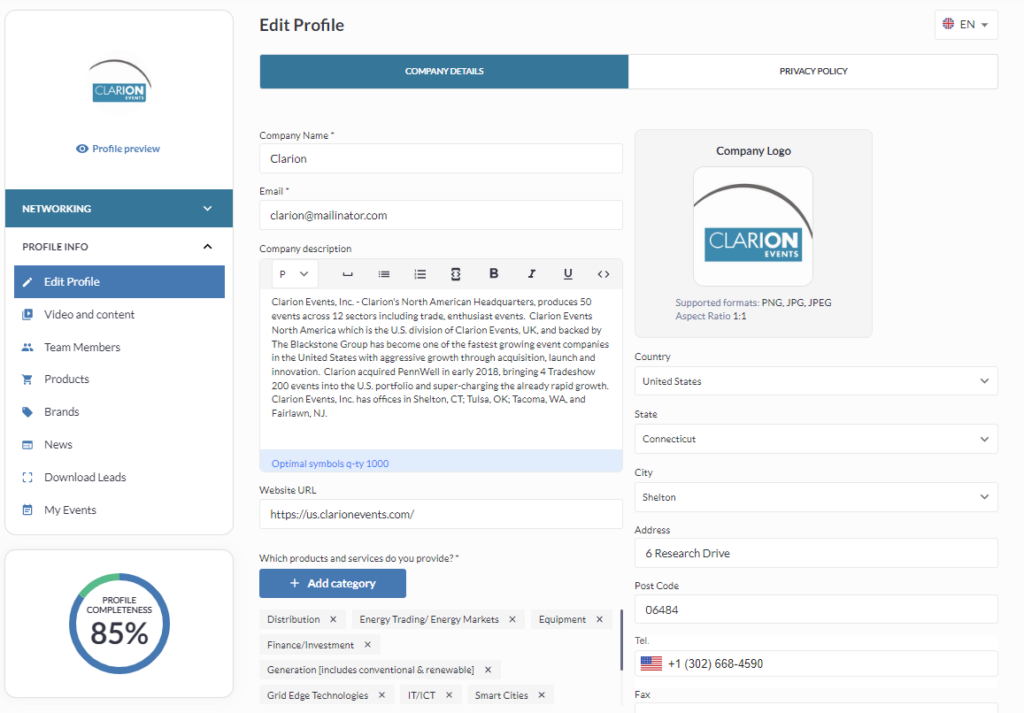Toggle italic formatting in description editor
Viewport: 1024px width, 713px height.
click(532, 274)
